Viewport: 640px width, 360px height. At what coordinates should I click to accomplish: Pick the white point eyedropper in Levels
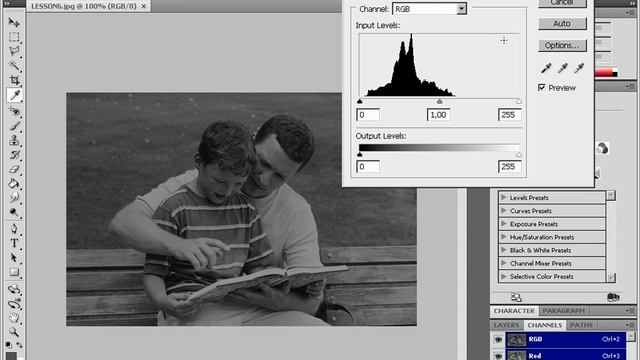coord(579,68)
